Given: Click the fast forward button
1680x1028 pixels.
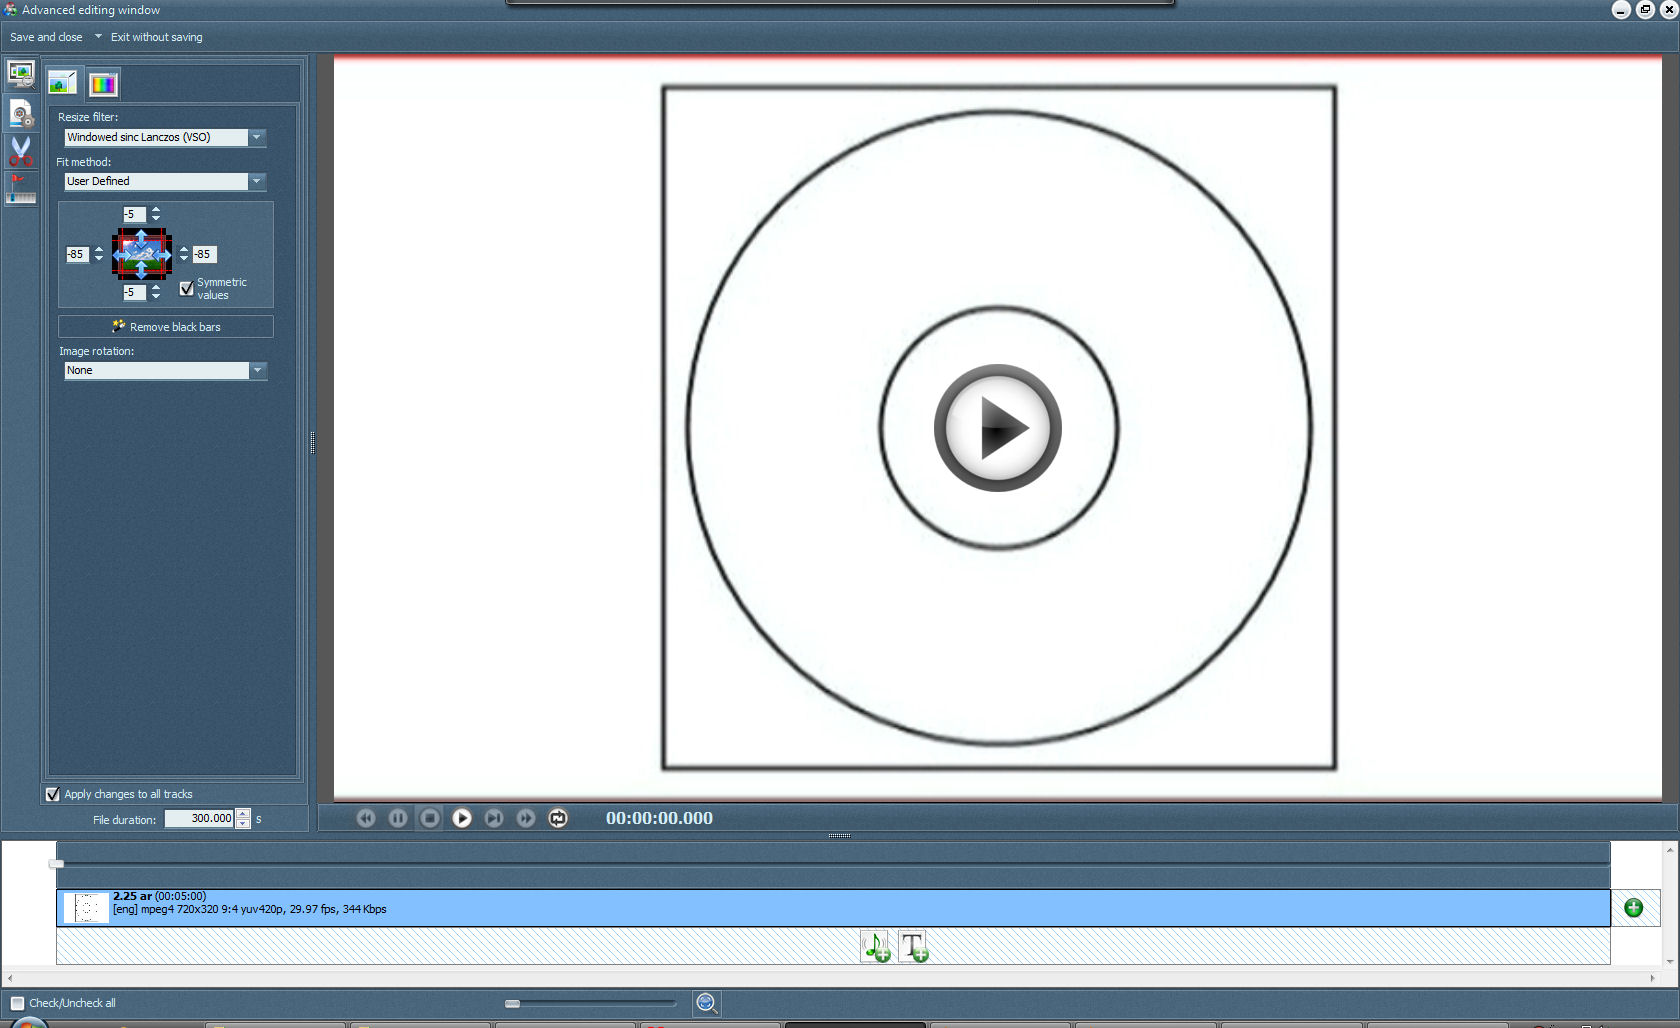Looking at the screenshot, I should [526, 818].
